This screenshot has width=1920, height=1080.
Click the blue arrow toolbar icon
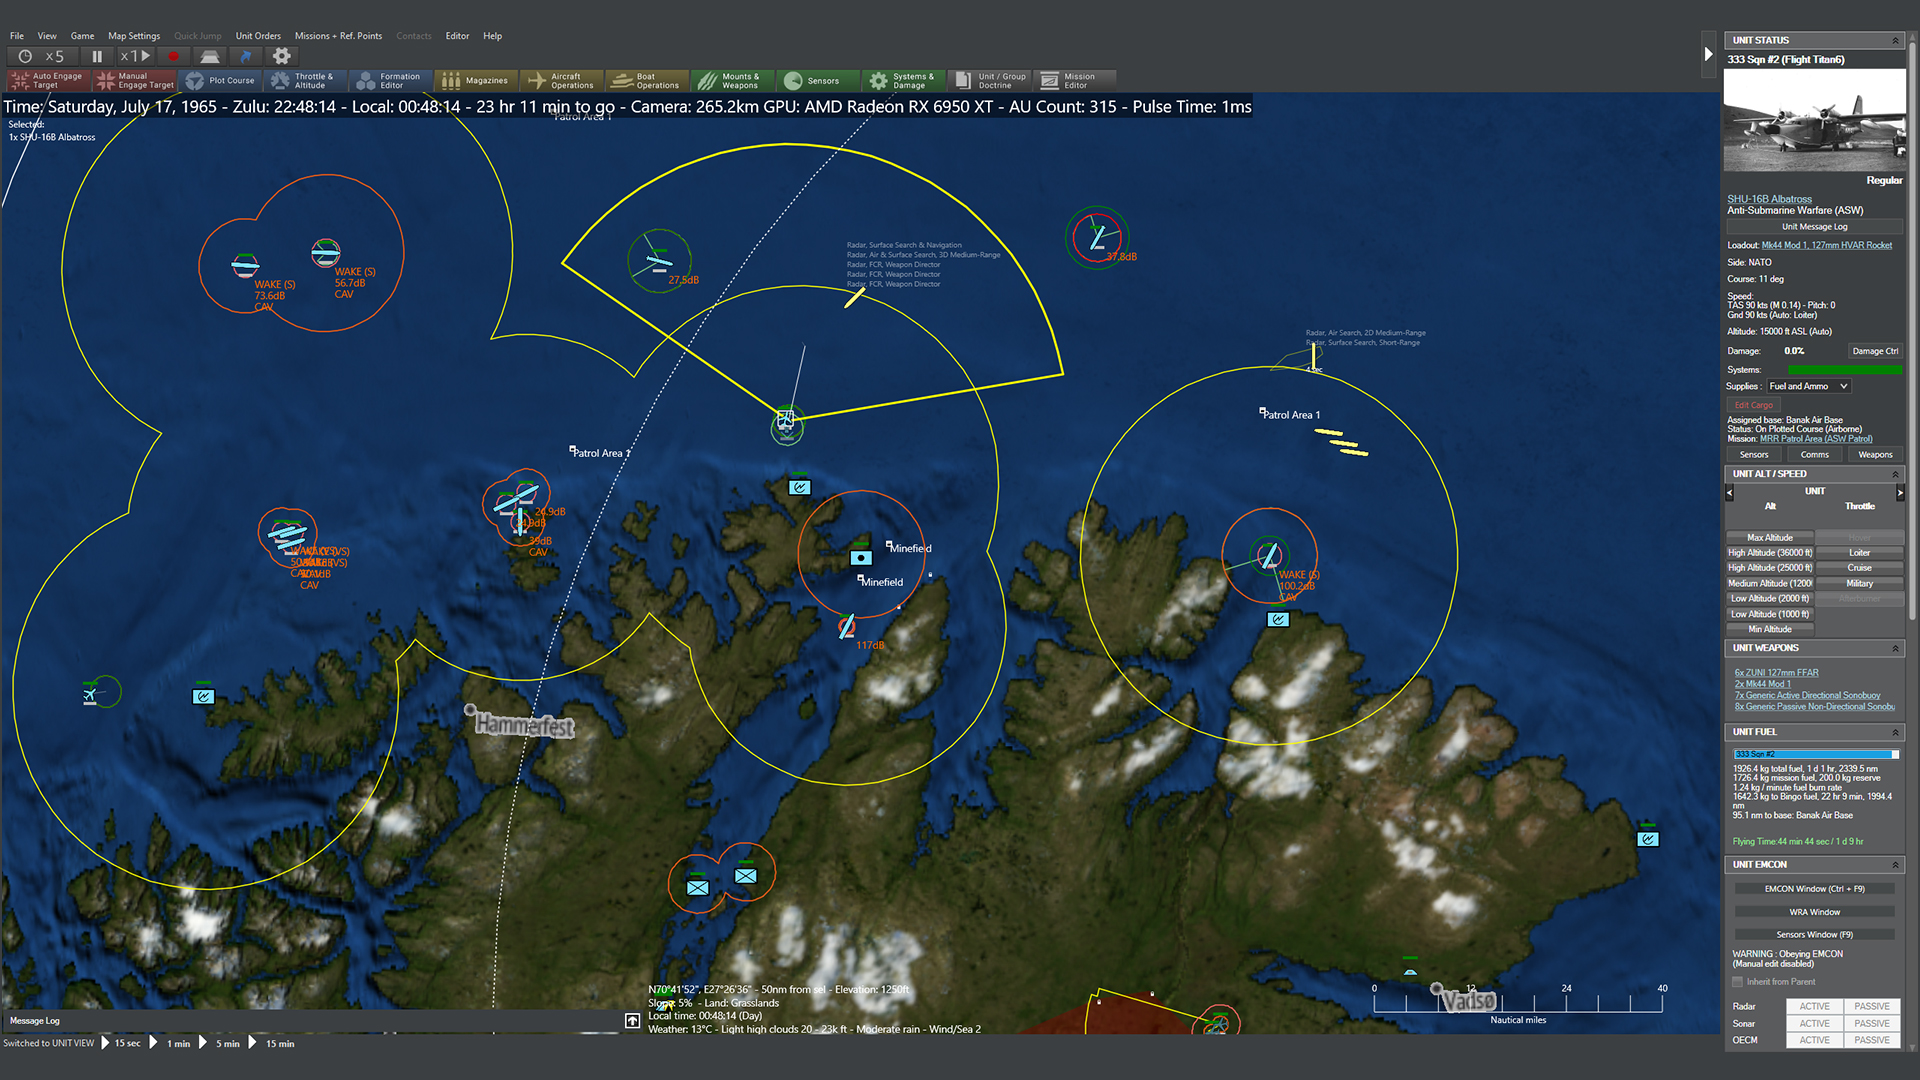246,57
